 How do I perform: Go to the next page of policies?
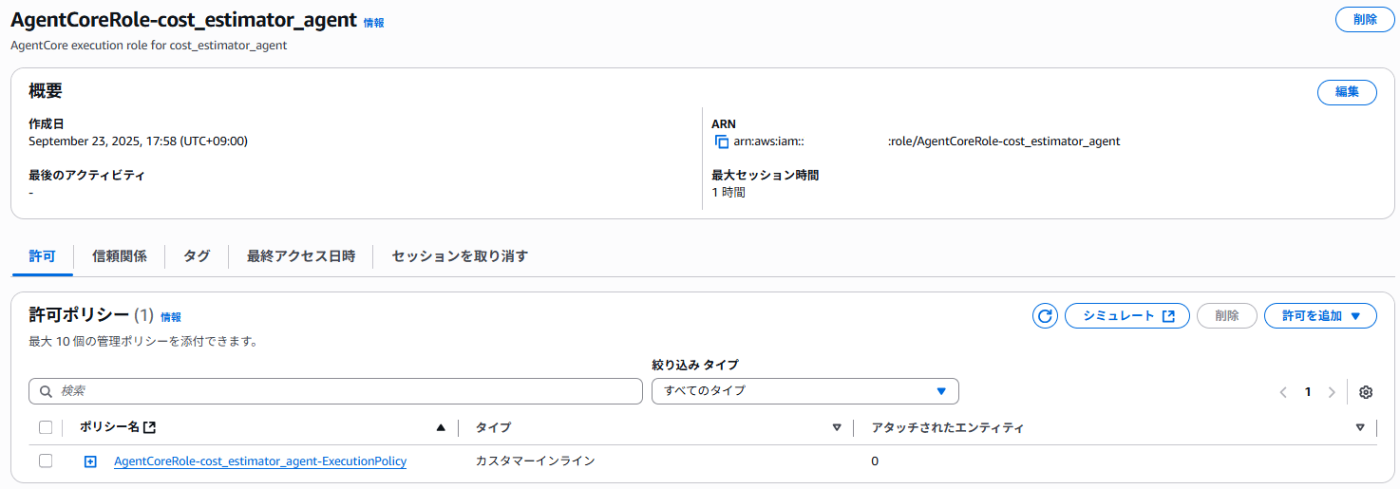click(1331, 392)
